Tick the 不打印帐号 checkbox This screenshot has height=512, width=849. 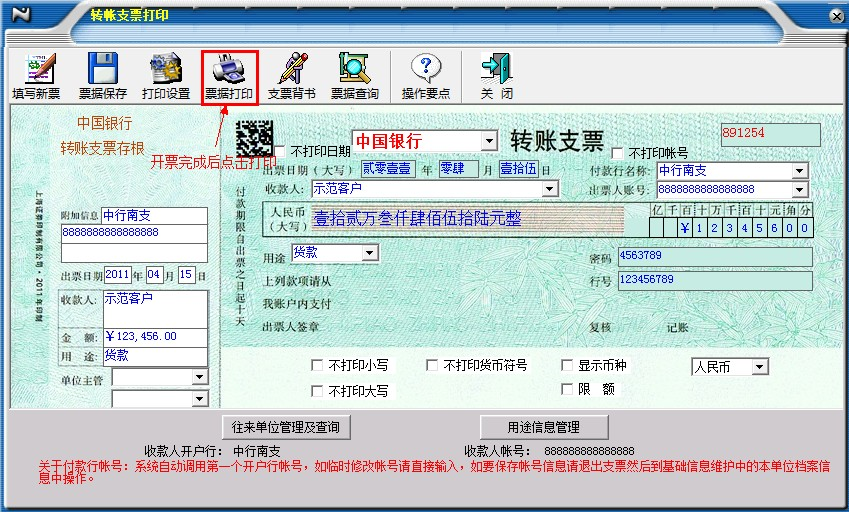click(x=617, y=153)
